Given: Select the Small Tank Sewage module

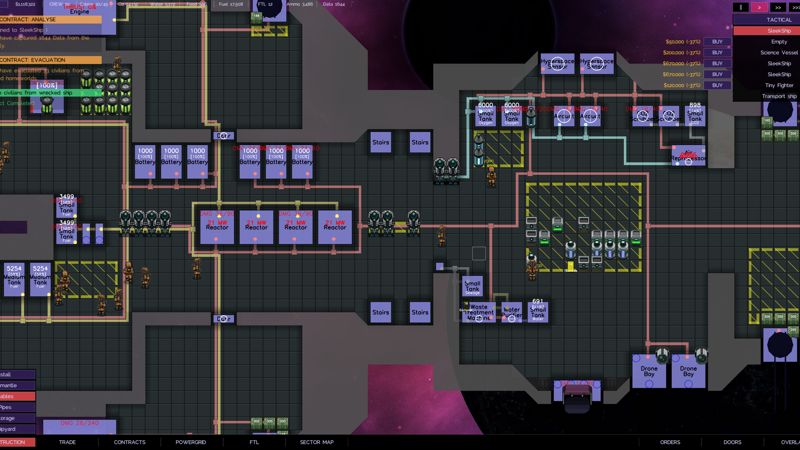Looking at the screenshot, I should (x=472, y=286).
